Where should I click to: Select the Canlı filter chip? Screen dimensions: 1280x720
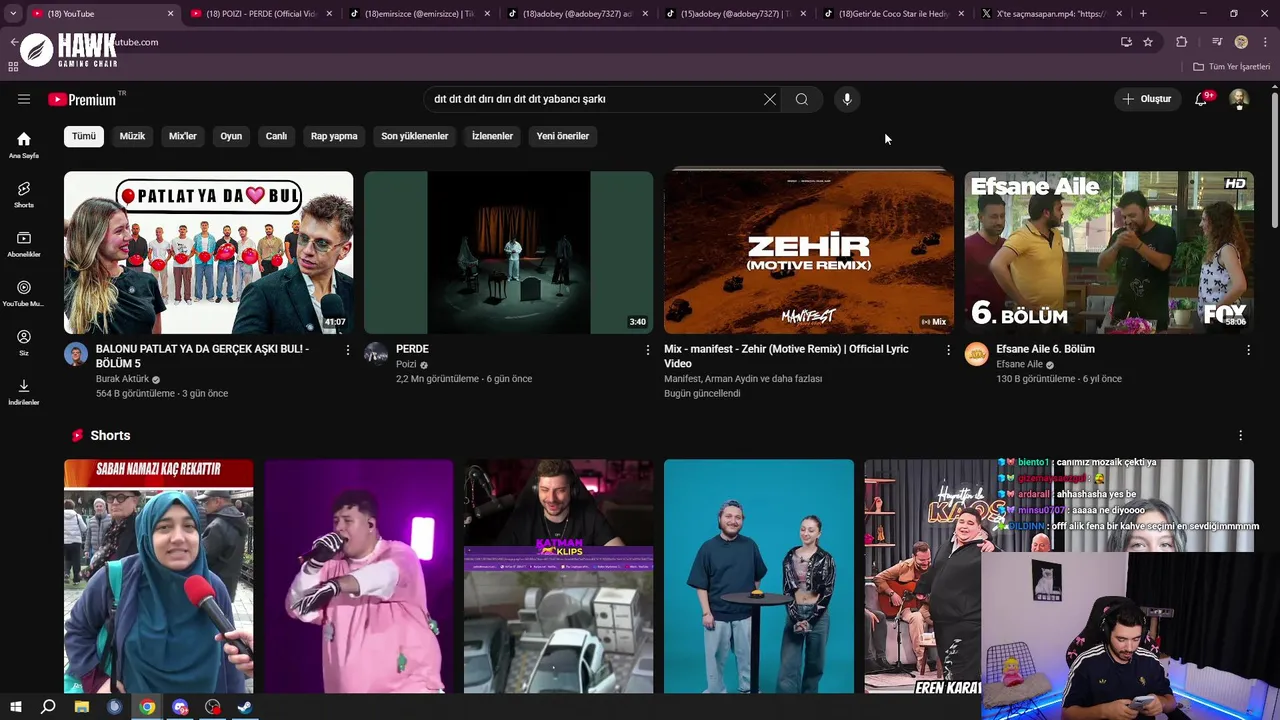point(276,136)
